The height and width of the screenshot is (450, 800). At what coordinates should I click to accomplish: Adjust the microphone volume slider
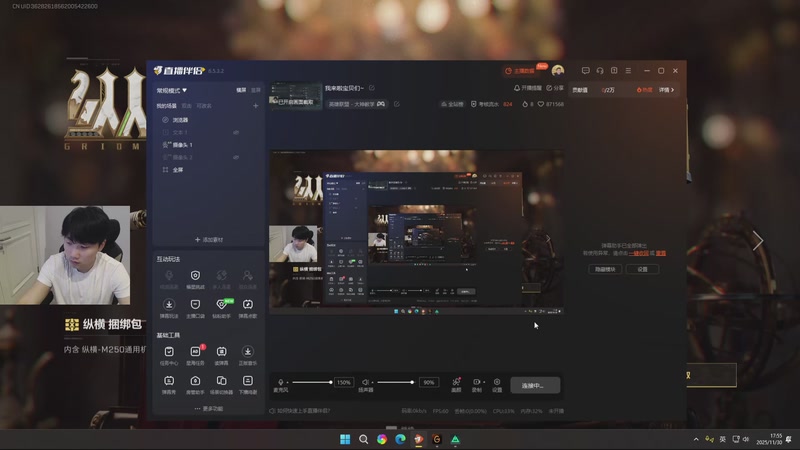click(x=312, y=382)
